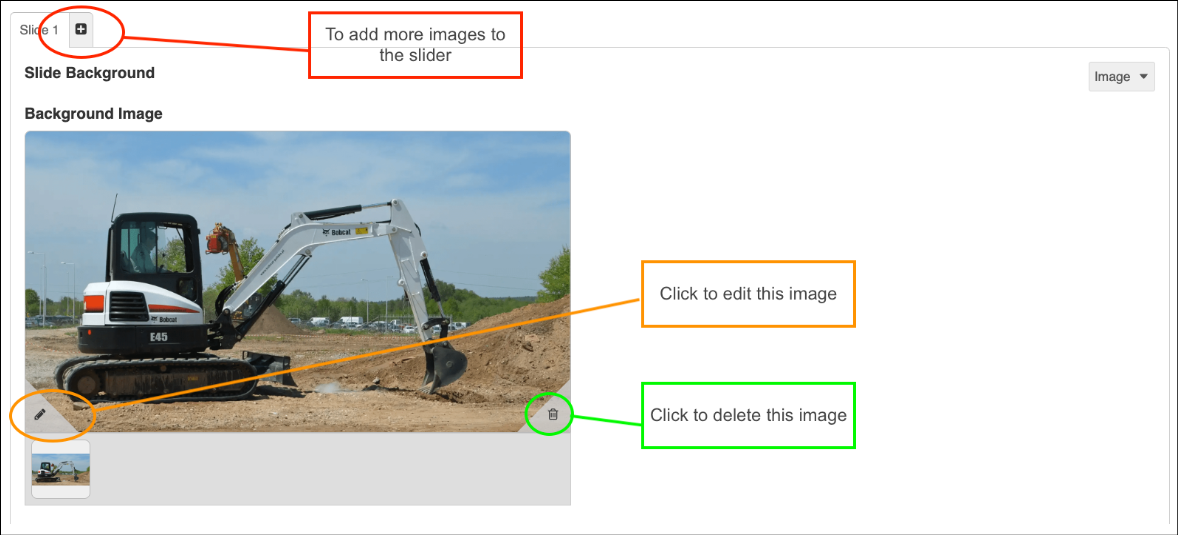Click the excavator's rubber tracks
This screenshot has width=1178, height=535.
[x=150, y=377]
